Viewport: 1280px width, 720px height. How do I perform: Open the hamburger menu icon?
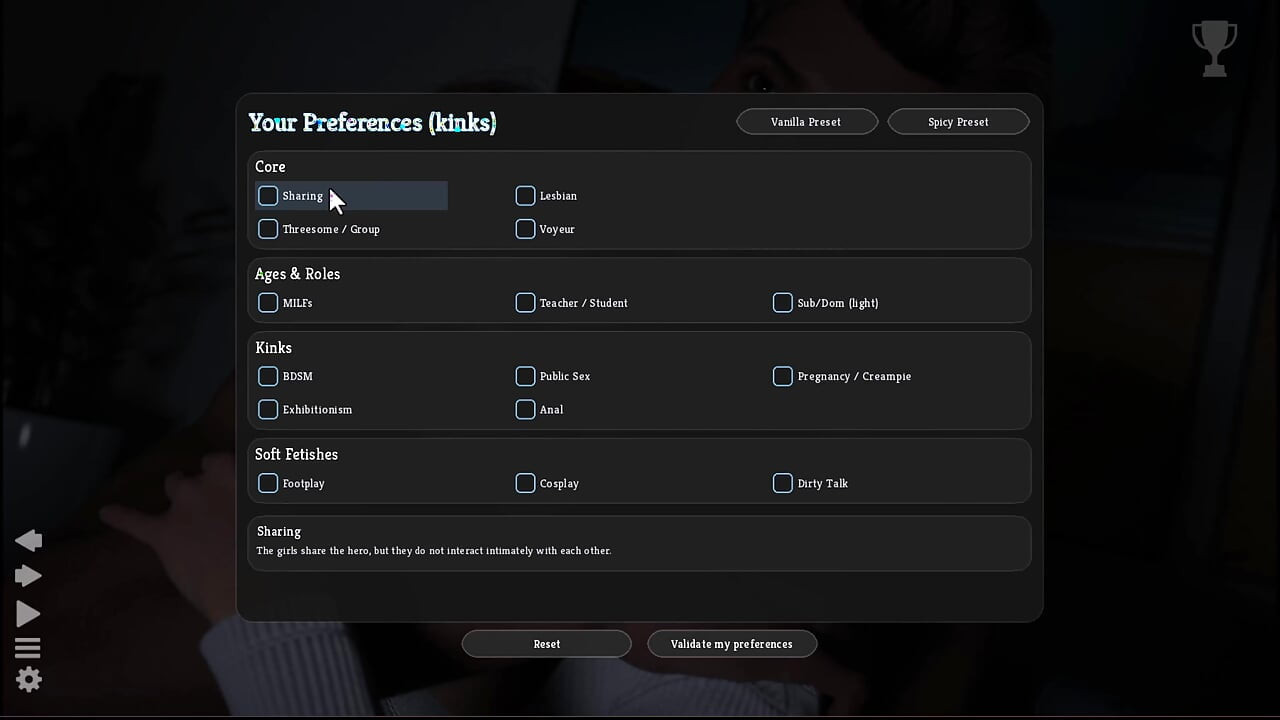[28, 648]
